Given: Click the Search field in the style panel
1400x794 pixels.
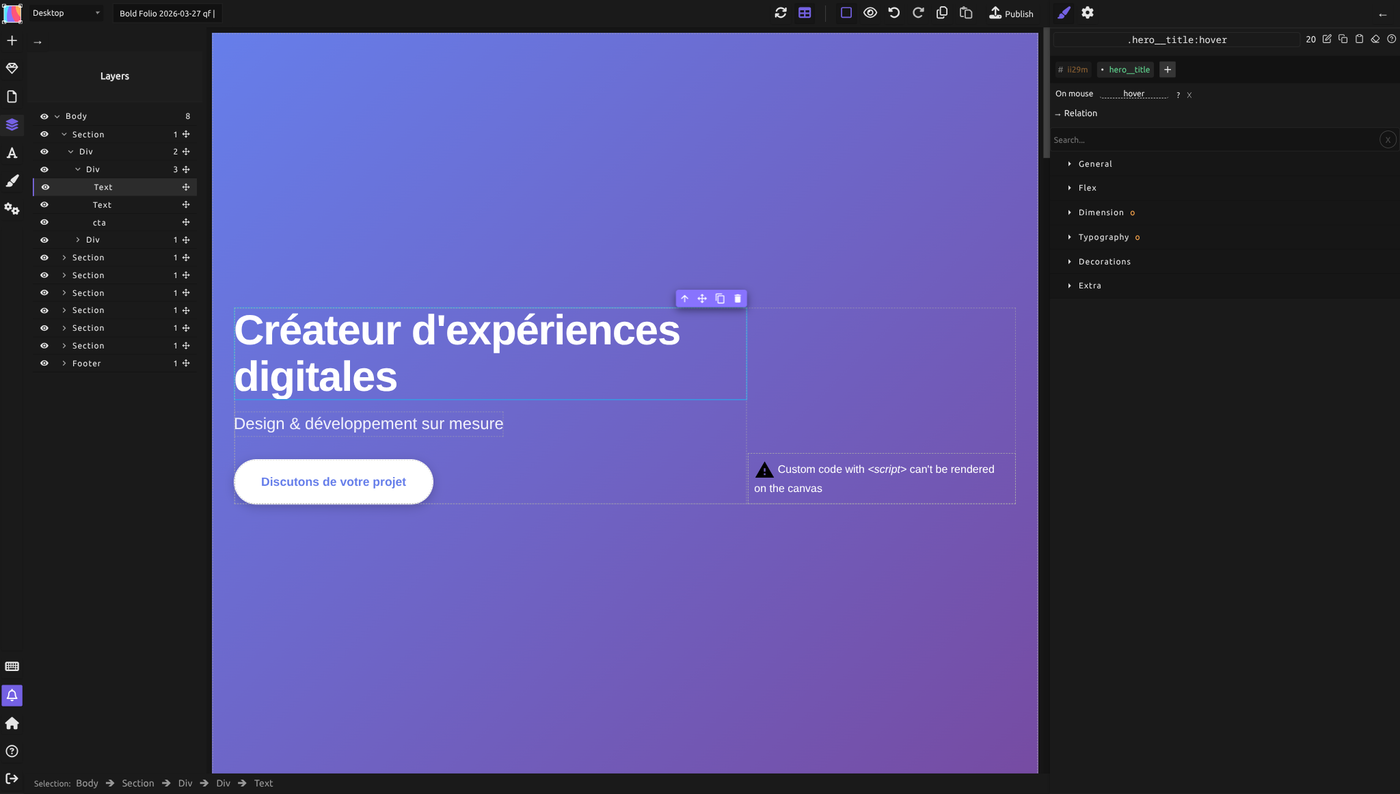Looking at the screenshot, I should (1150, 139).
